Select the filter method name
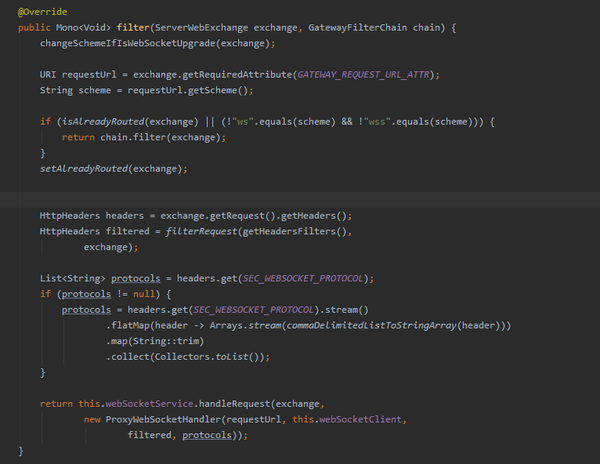This screenshot has height=464, width=600. pos(133,28)
